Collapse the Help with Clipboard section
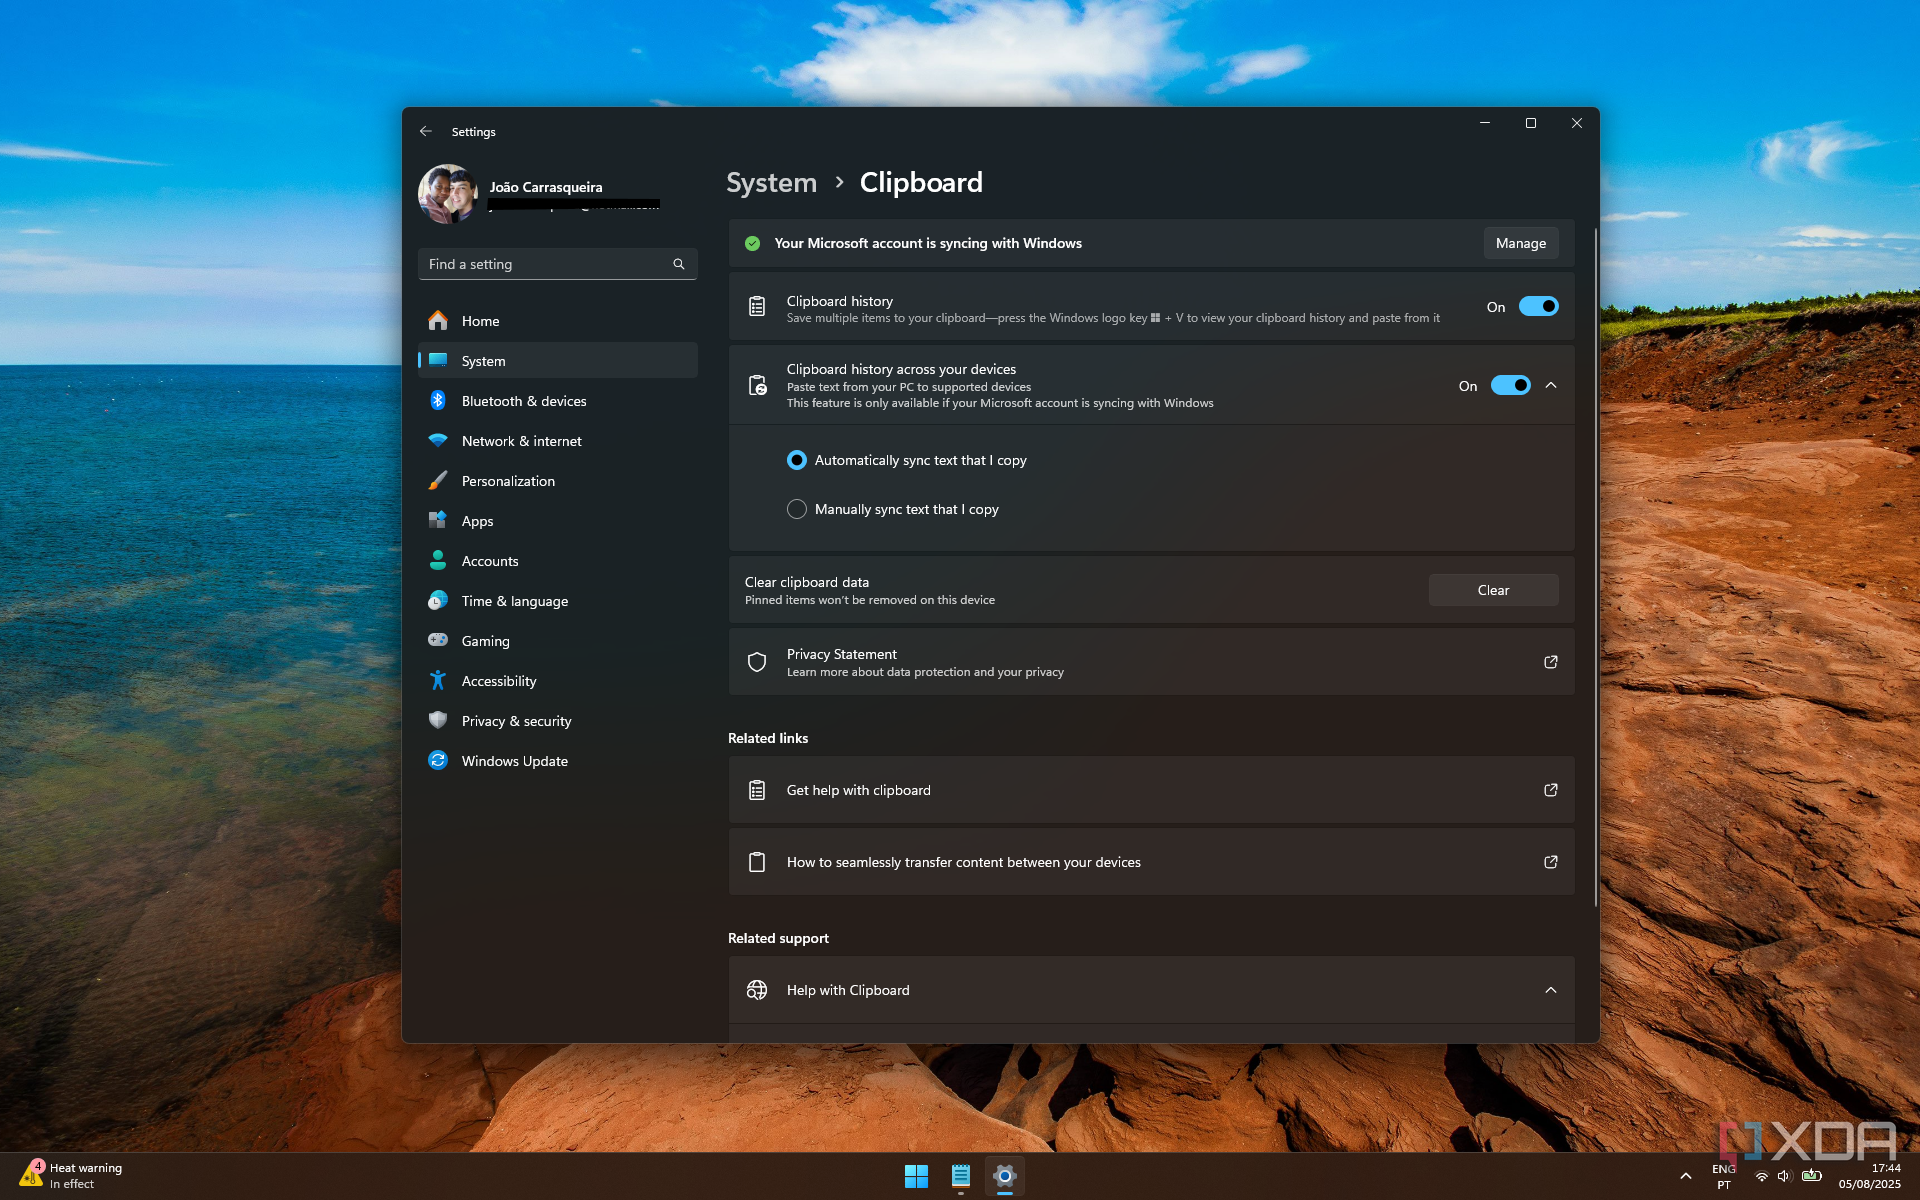 click(1551, 990)
